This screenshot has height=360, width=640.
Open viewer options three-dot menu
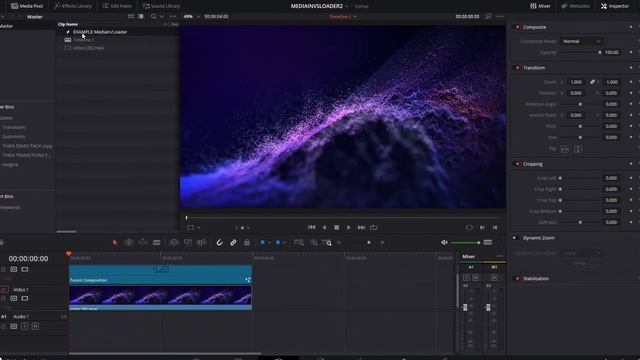pyautogui.click(x=500, y=17)
